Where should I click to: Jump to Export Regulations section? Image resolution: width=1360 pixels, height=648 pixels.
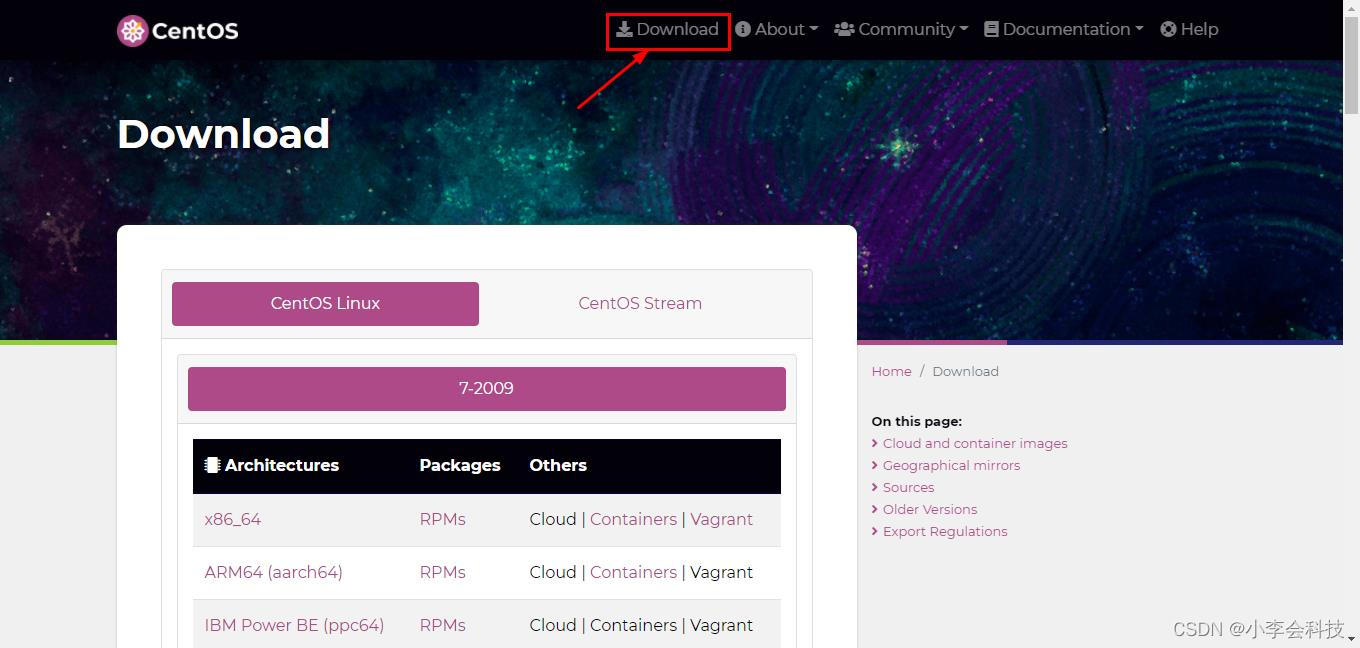point(945,531)
